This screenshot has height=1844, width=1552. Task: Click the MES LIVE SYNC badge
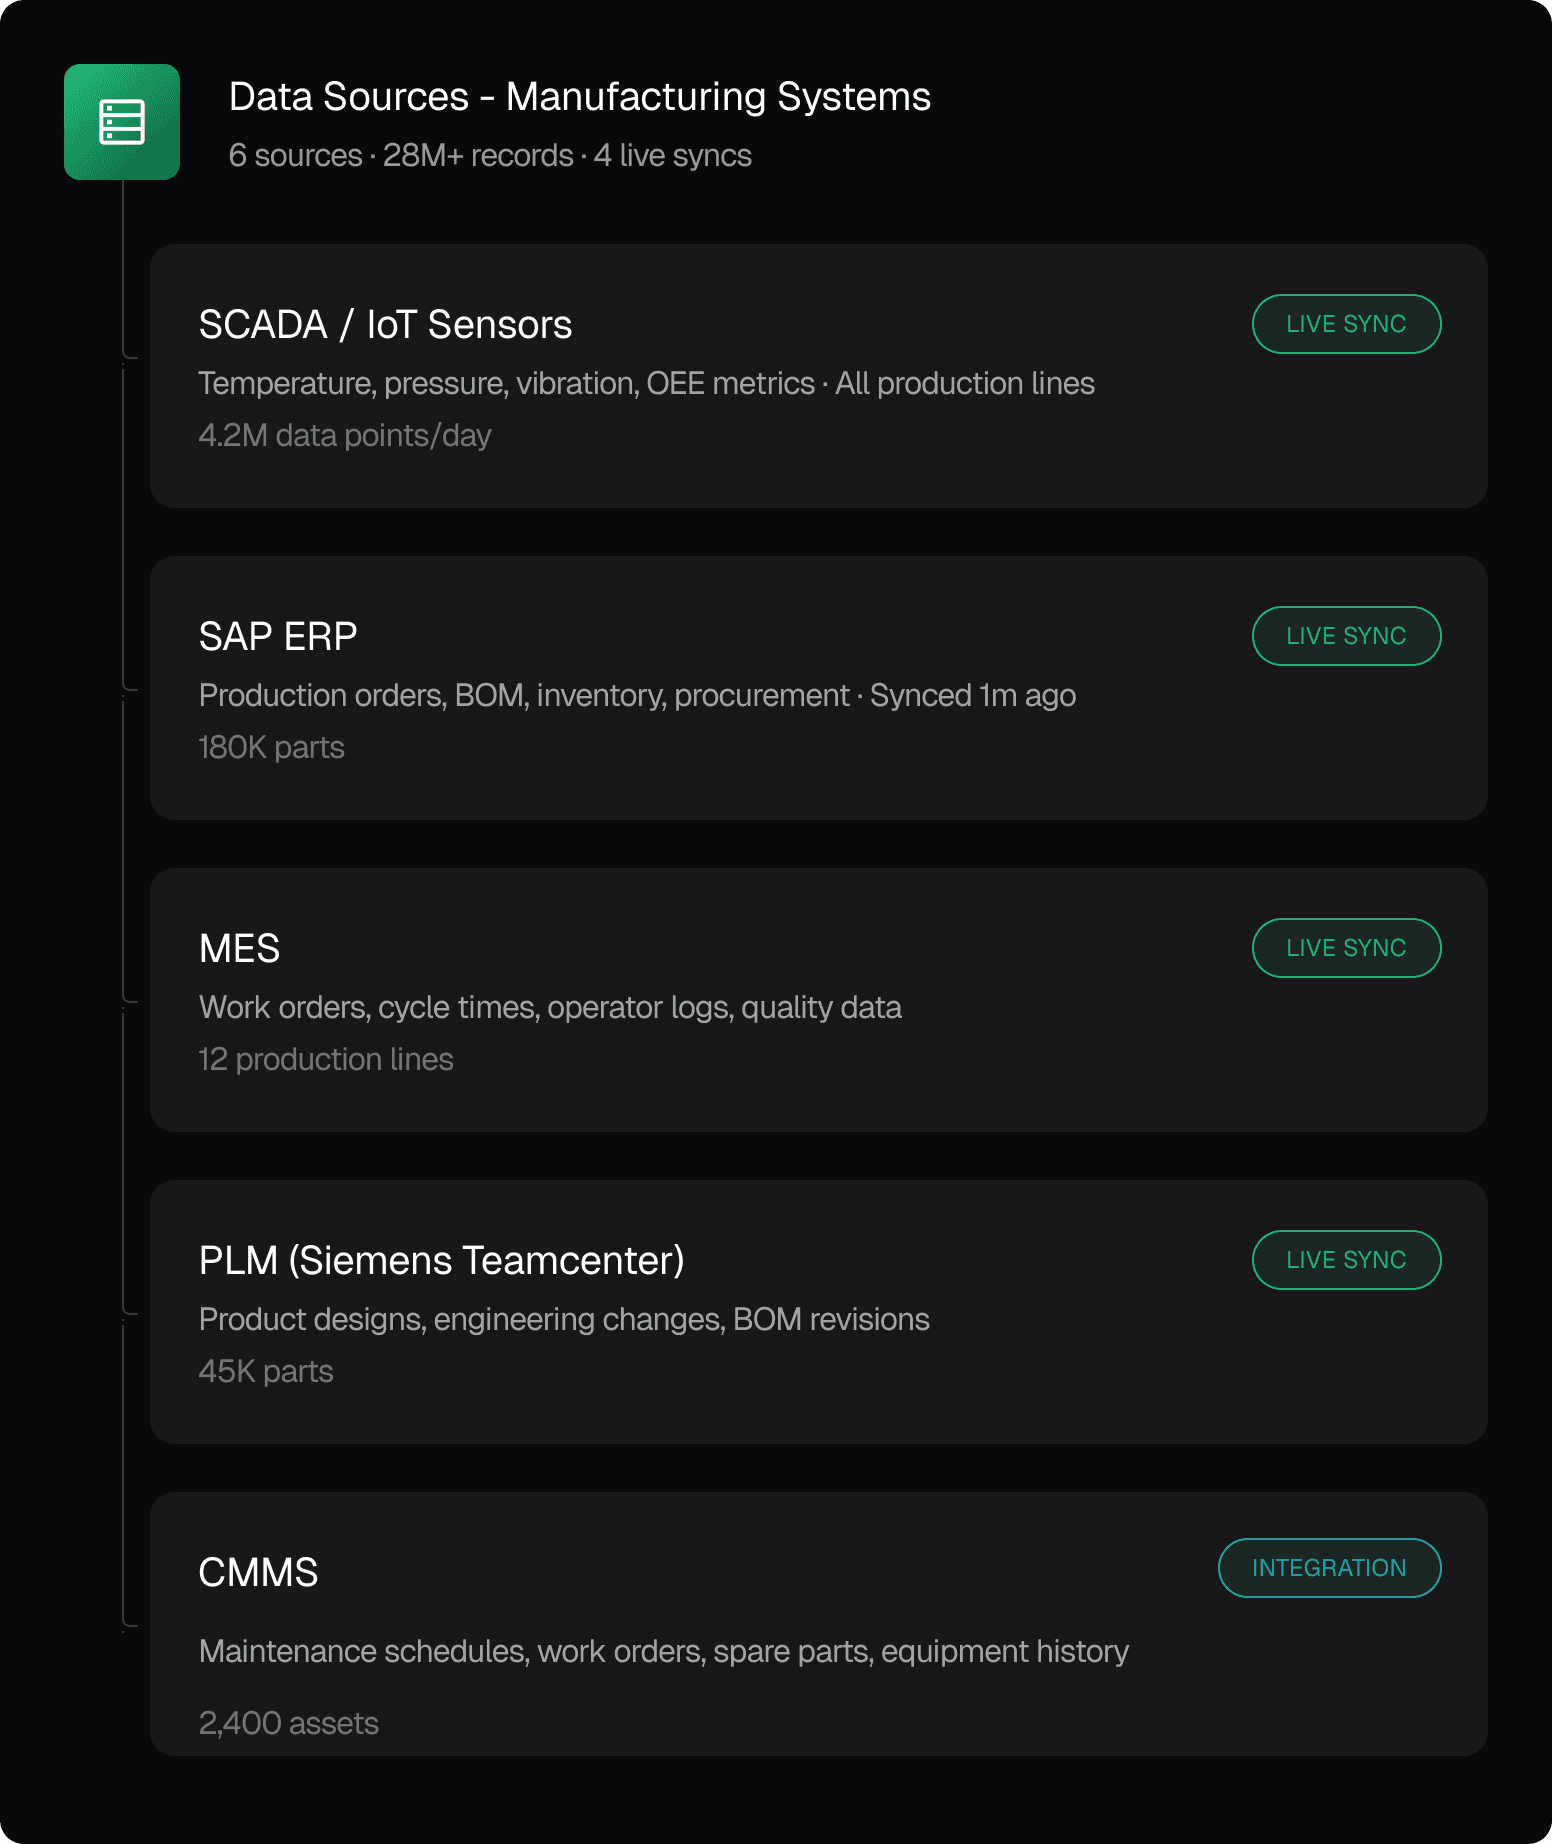coord(1345,948)
